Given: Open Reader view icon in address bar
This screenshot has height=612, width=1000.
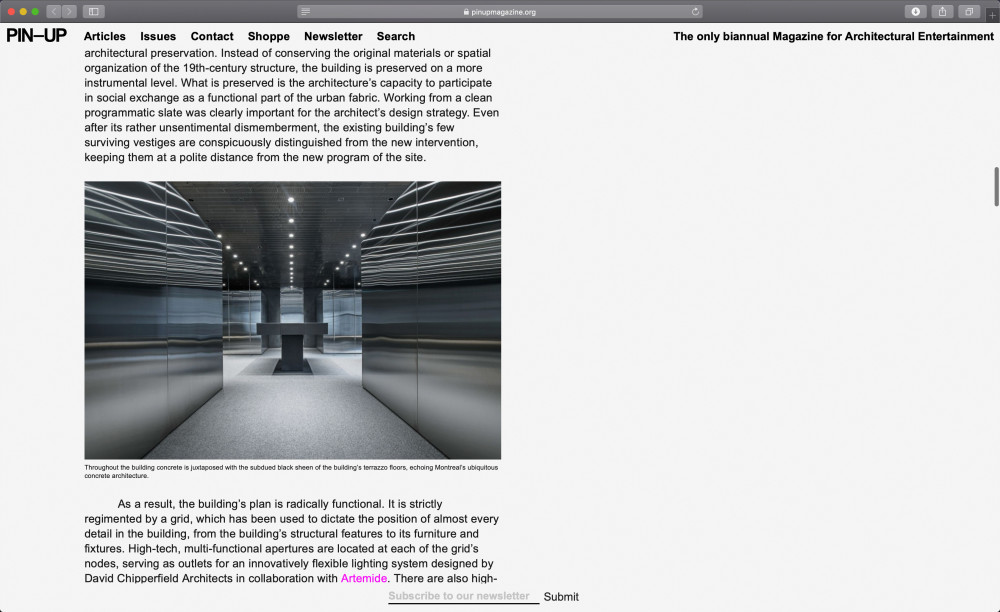Looking at the screenshot, I should click(305, 11).
